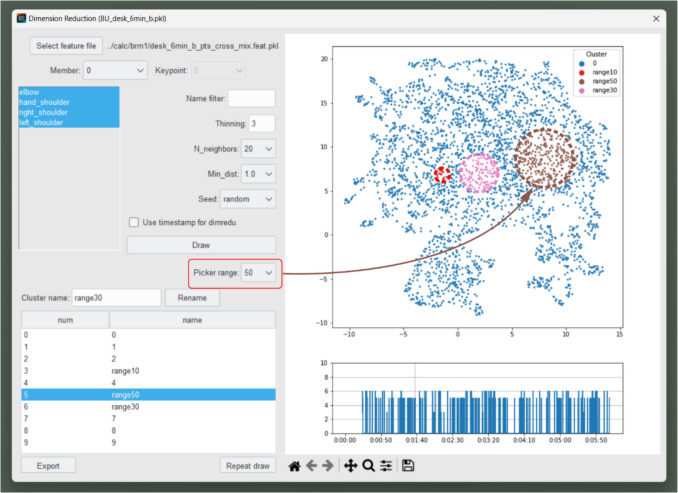Click the Select feature file button

click(66, 46)
